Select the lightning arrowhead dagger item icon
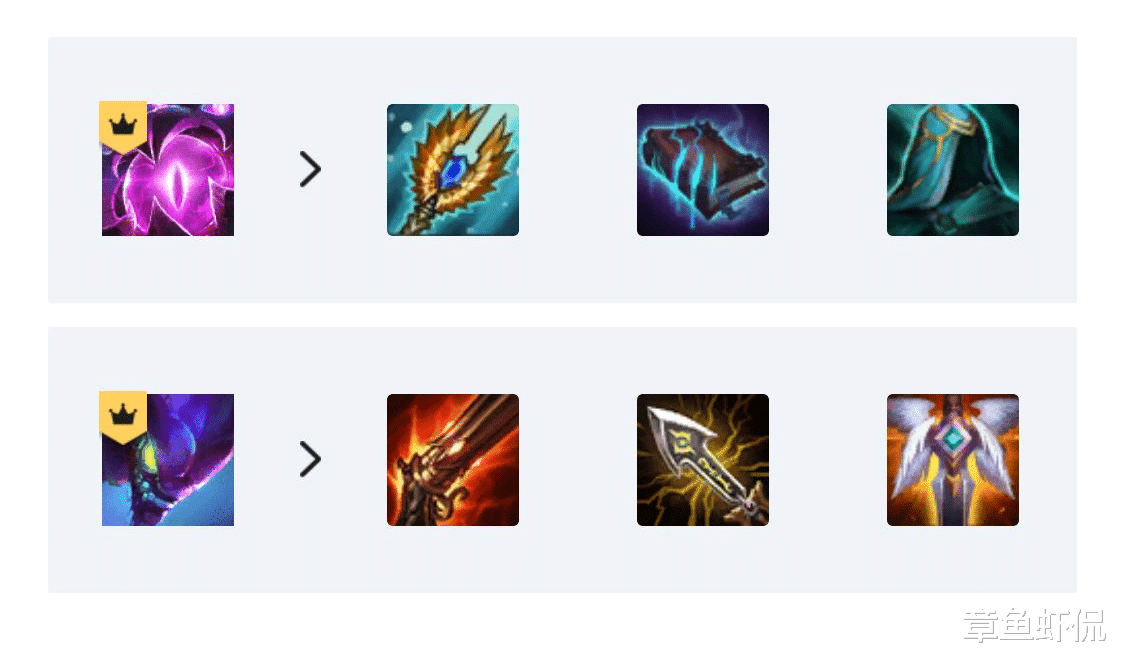Viewport: 1125px width, 666px height. (702, 460)
